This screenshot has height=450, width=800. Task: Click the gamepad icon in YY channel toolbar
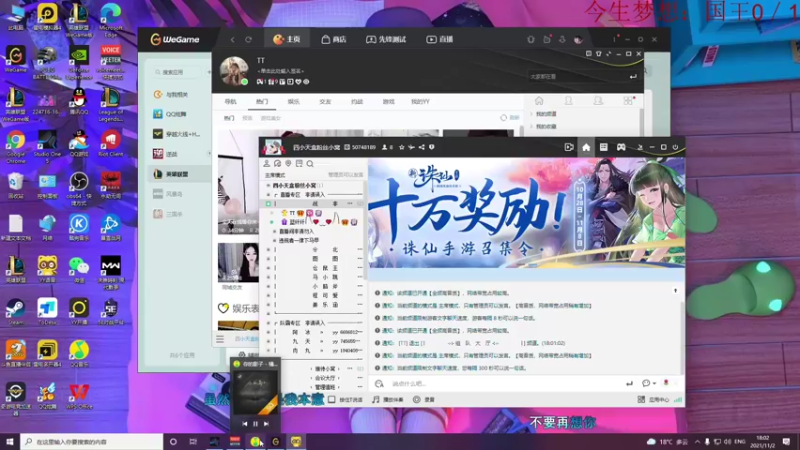tap(621, 147)
